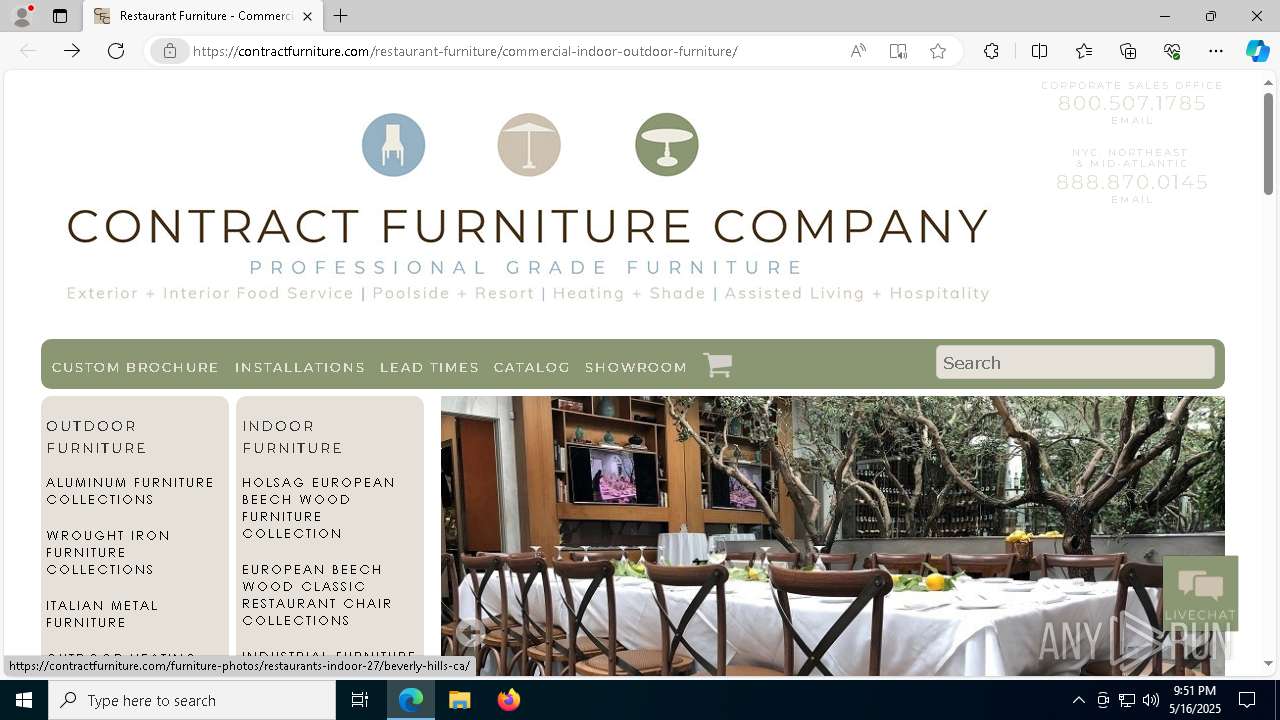Show previous slideshow image arrow
Screen dimensions: 1280x720
tap(470, 632)
